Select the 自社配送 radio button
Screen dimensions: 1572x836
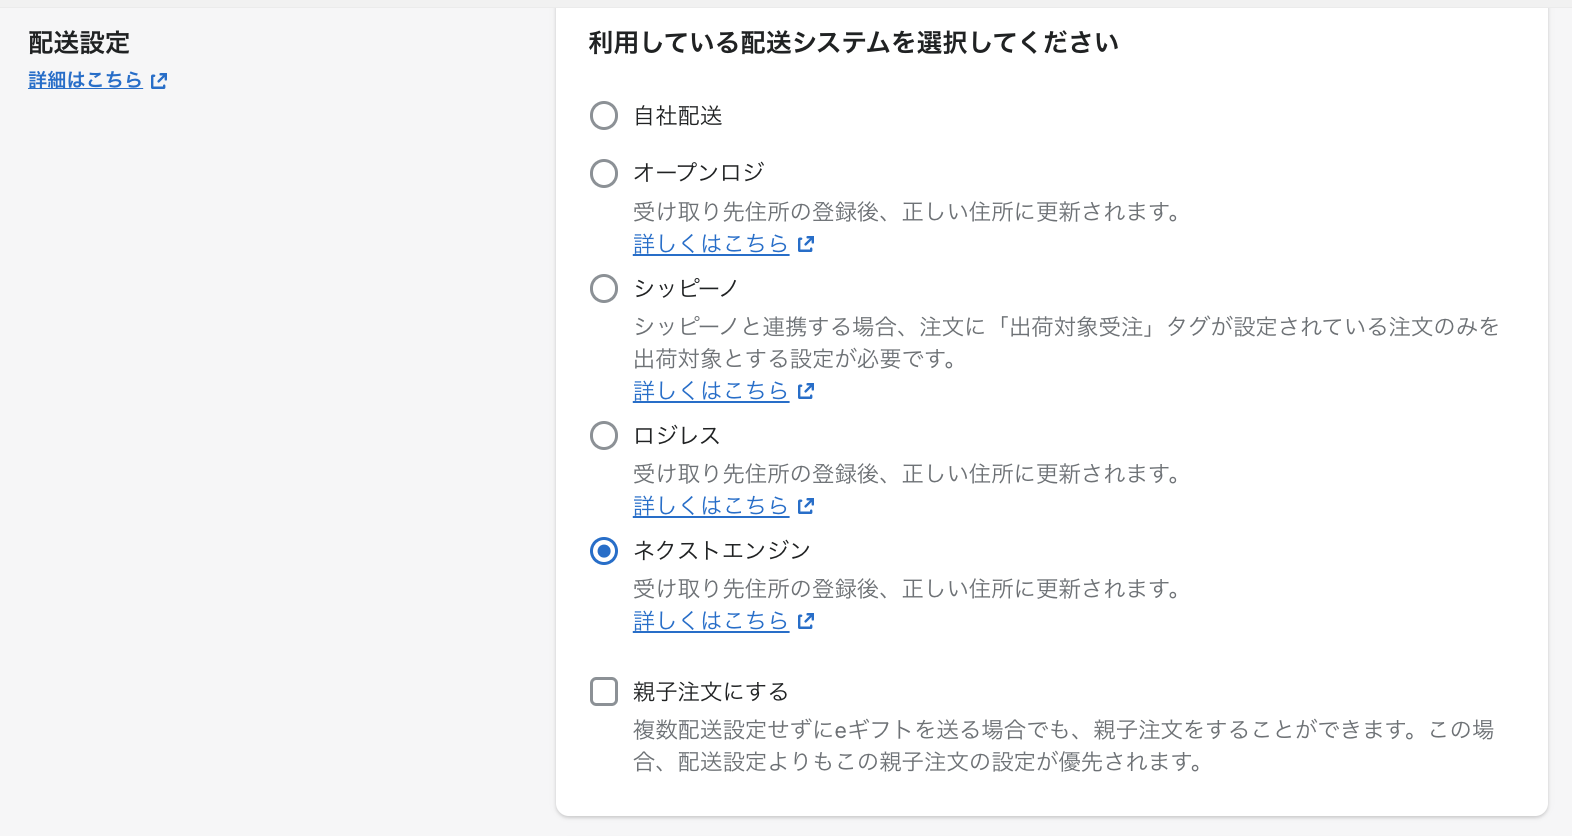point(604,116)
